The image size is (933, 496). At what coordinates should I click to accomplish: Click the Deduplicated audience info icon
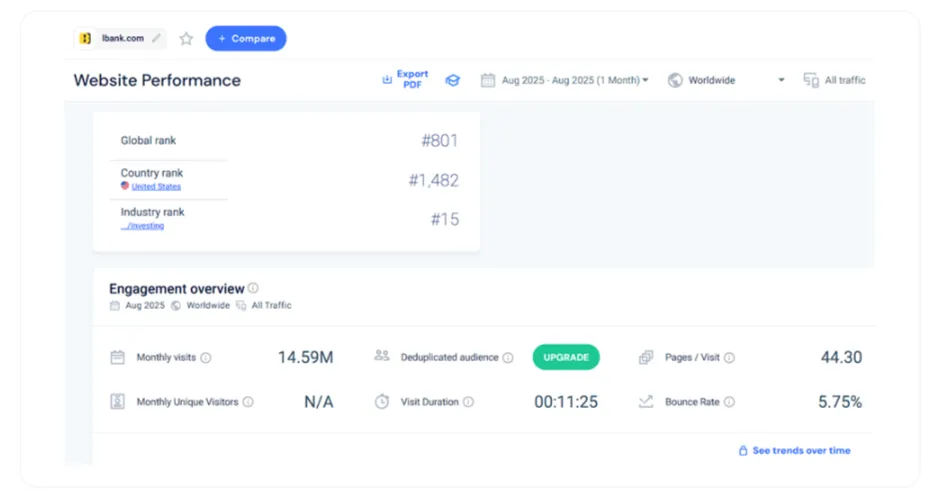508,357
